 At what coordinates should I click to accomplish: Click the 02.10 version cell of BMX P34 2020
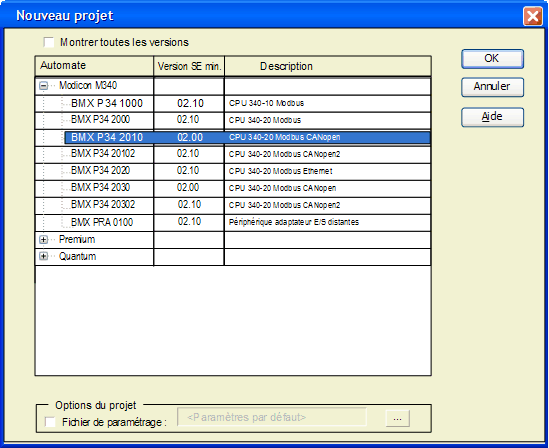click(x=189, y=171)
